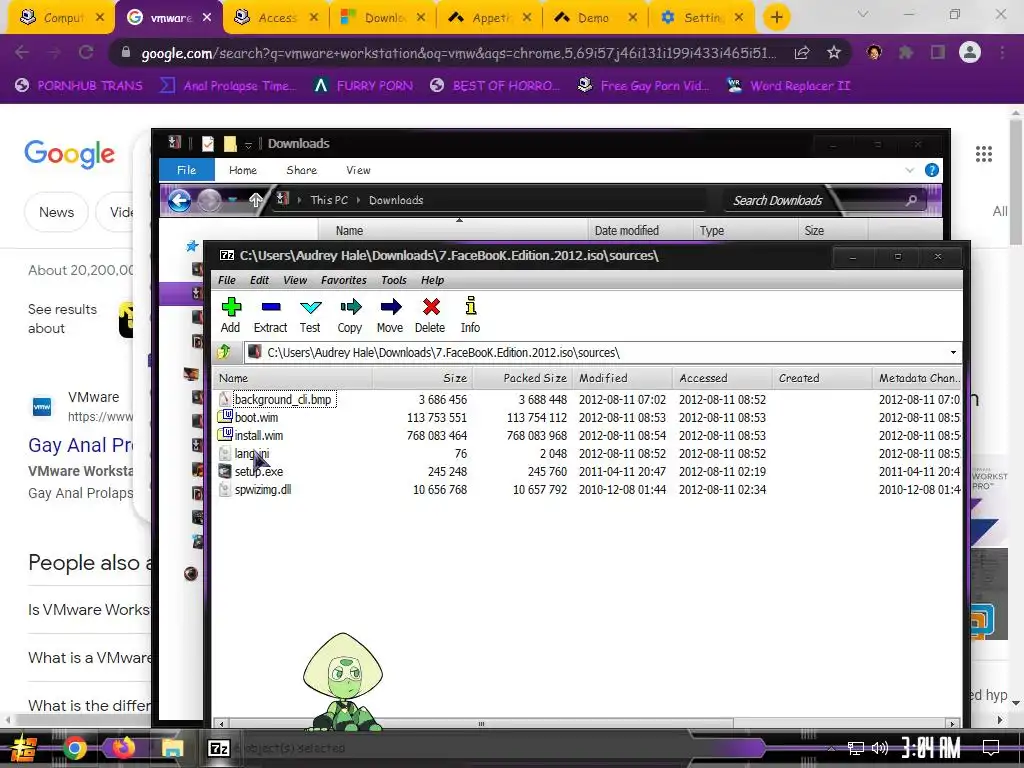Image resolution: width=1024 pixels, height=768 pixels.
Task: Open Home ribbon tab in Downloads window
Action: click(x=243, y=170)
